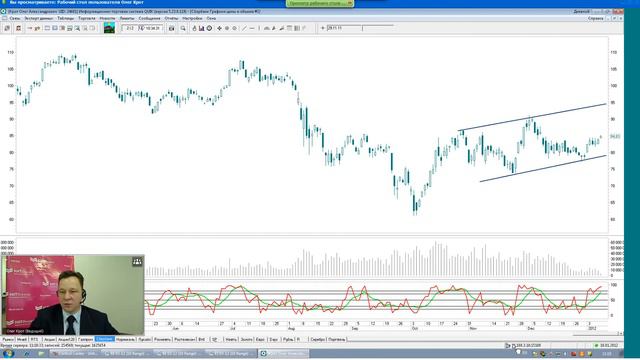Select the vertical line drawing tool
Image resolution: width=640 pixels, height=360 pixels.
pos(259,28)
